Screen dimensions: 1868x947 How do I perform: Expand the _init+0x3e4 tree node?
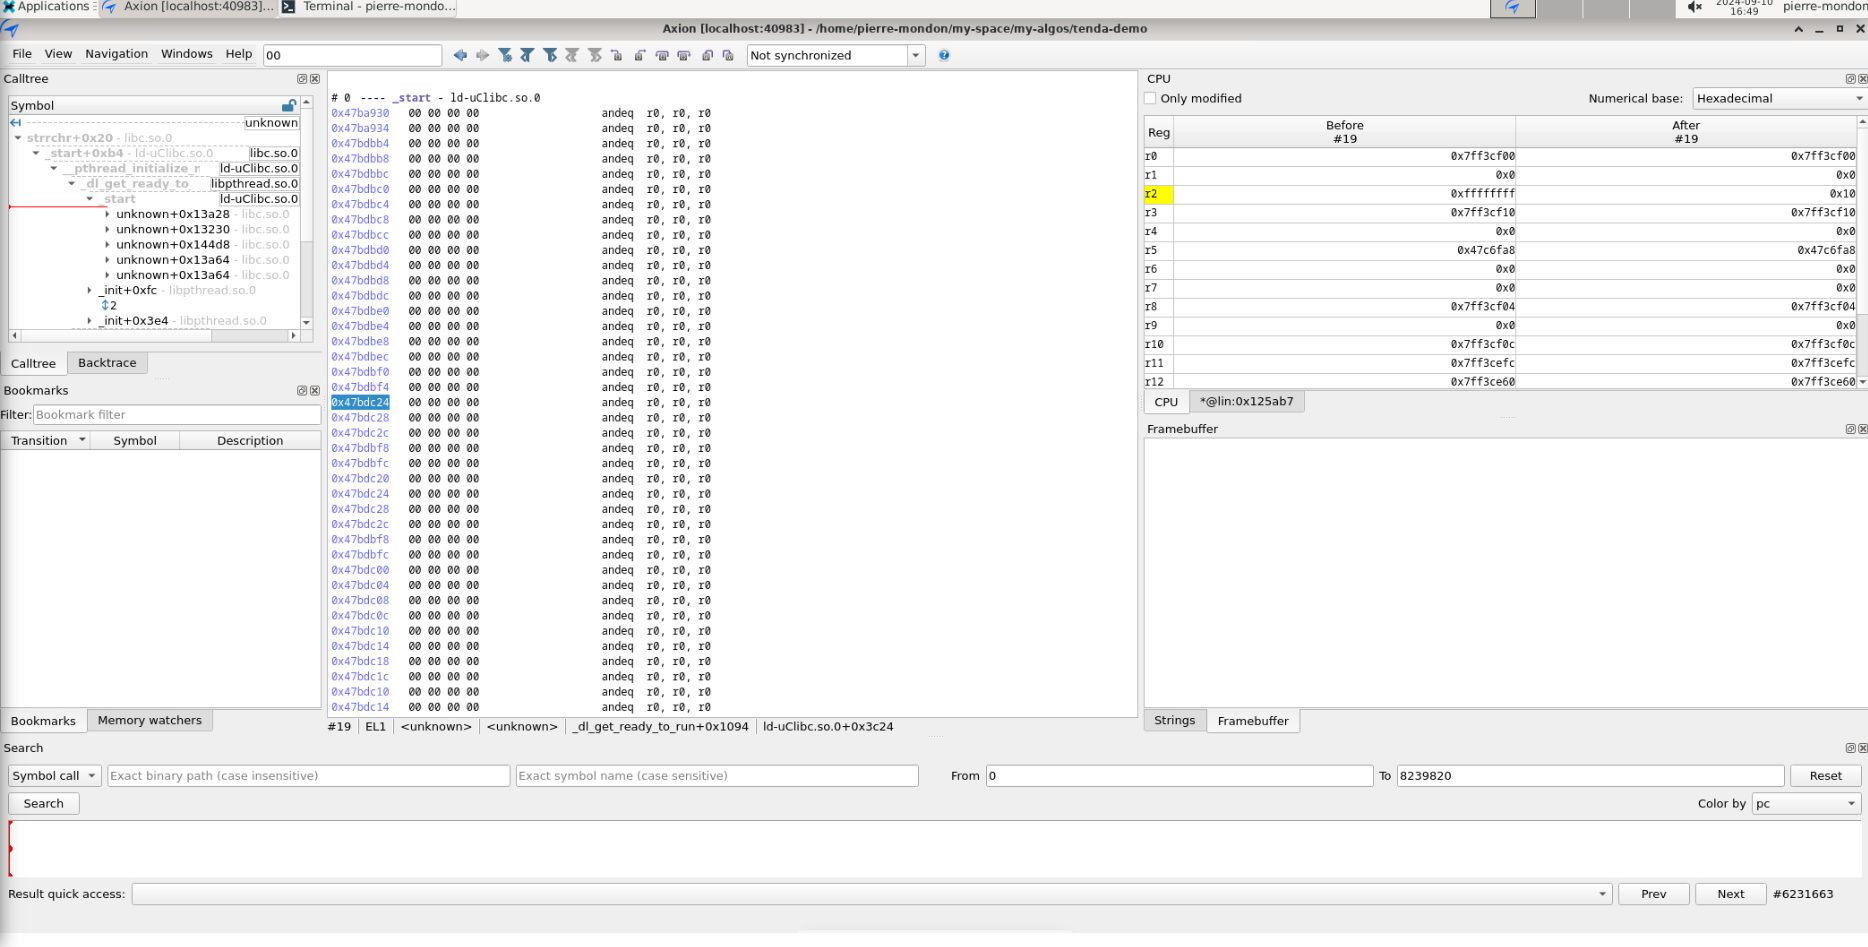89,321
